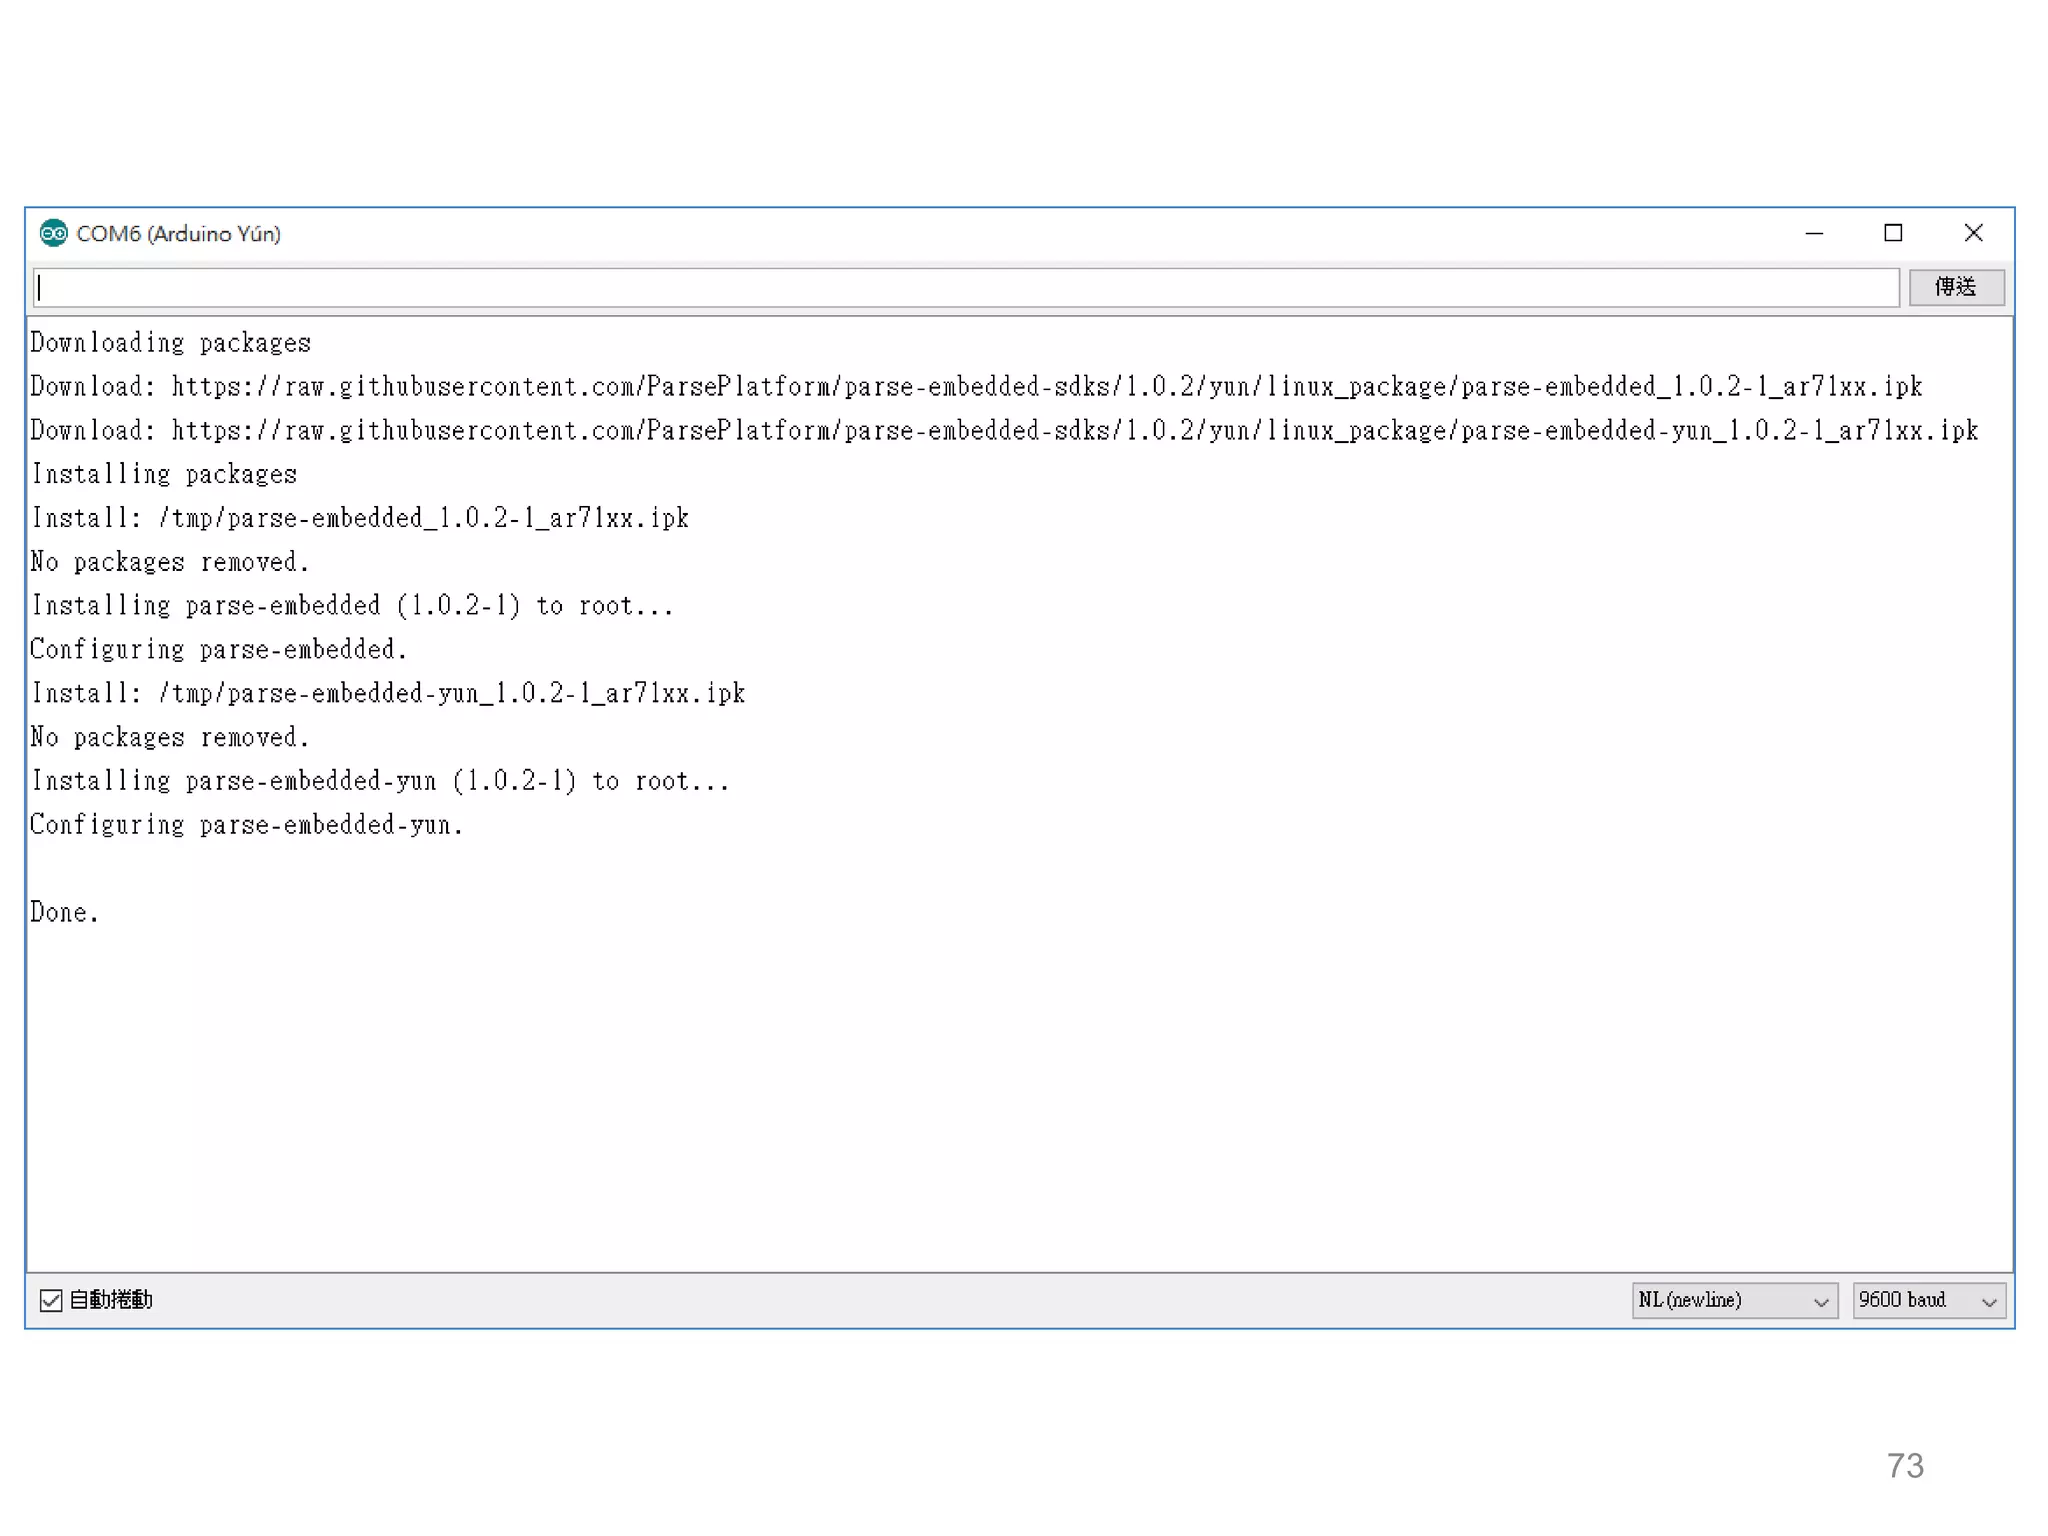The image size is (2048, 1536).
Task: Toggle the 自動捲動 autoscroll checkbox
Action: click(51, 1300)
